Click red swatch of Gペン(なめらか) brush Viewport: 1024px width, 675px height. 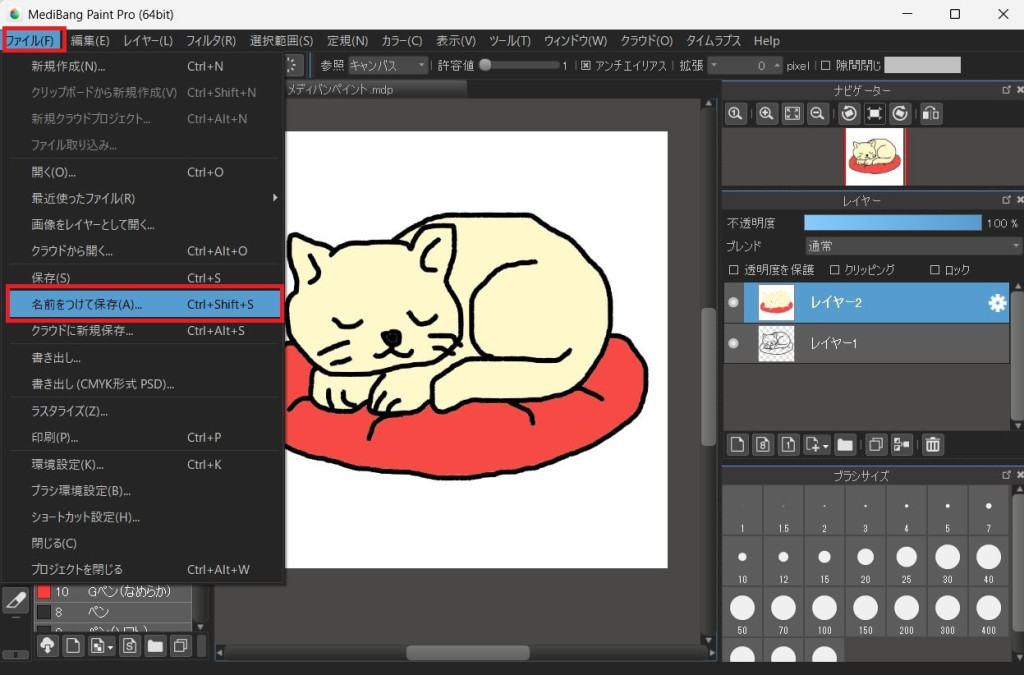point(44,591)
